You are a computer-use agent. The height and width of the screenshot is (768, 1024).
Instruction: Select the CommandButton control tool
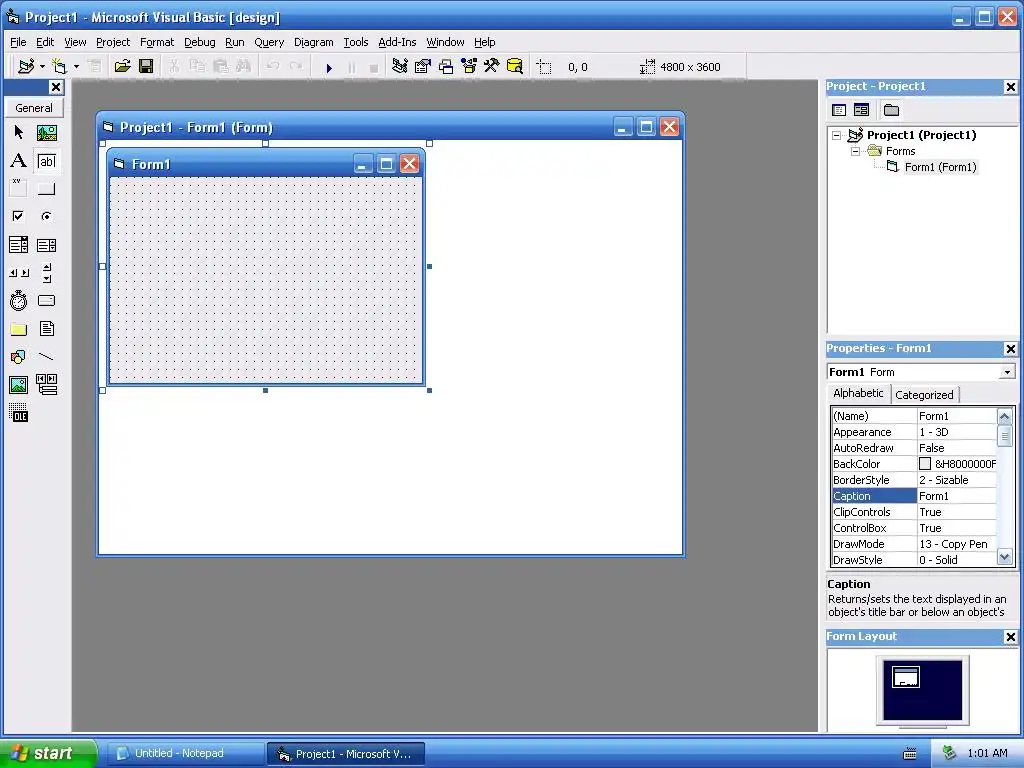(x=46, y=189)
